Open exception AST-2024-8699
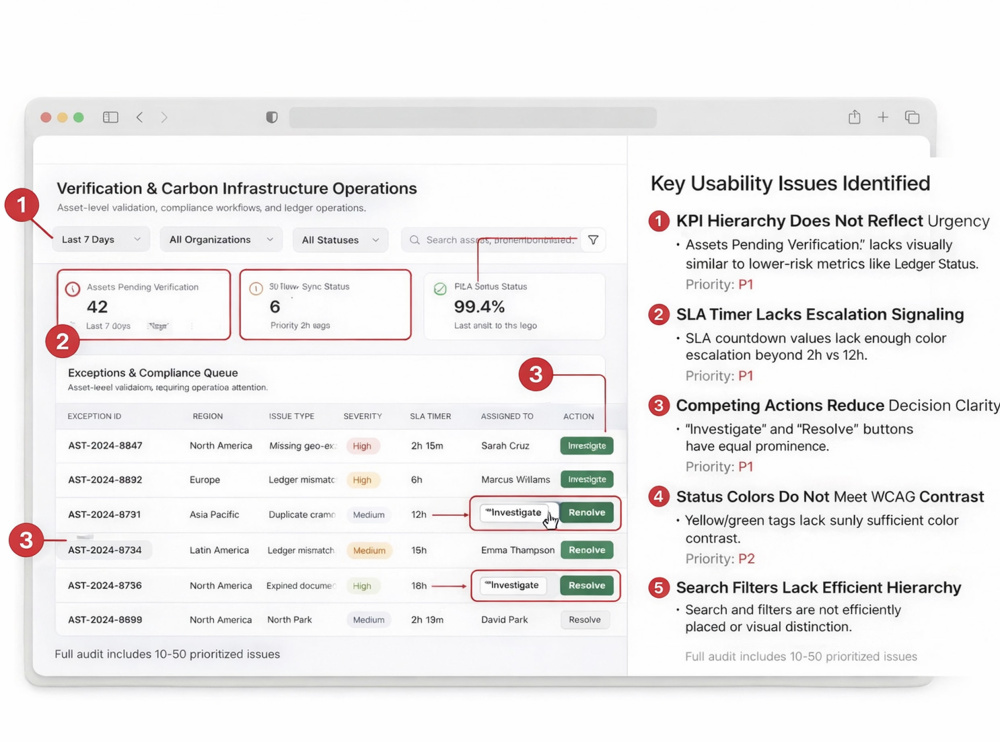The height and width of the screenshot is (750, 1000). (x=105, y=619)
